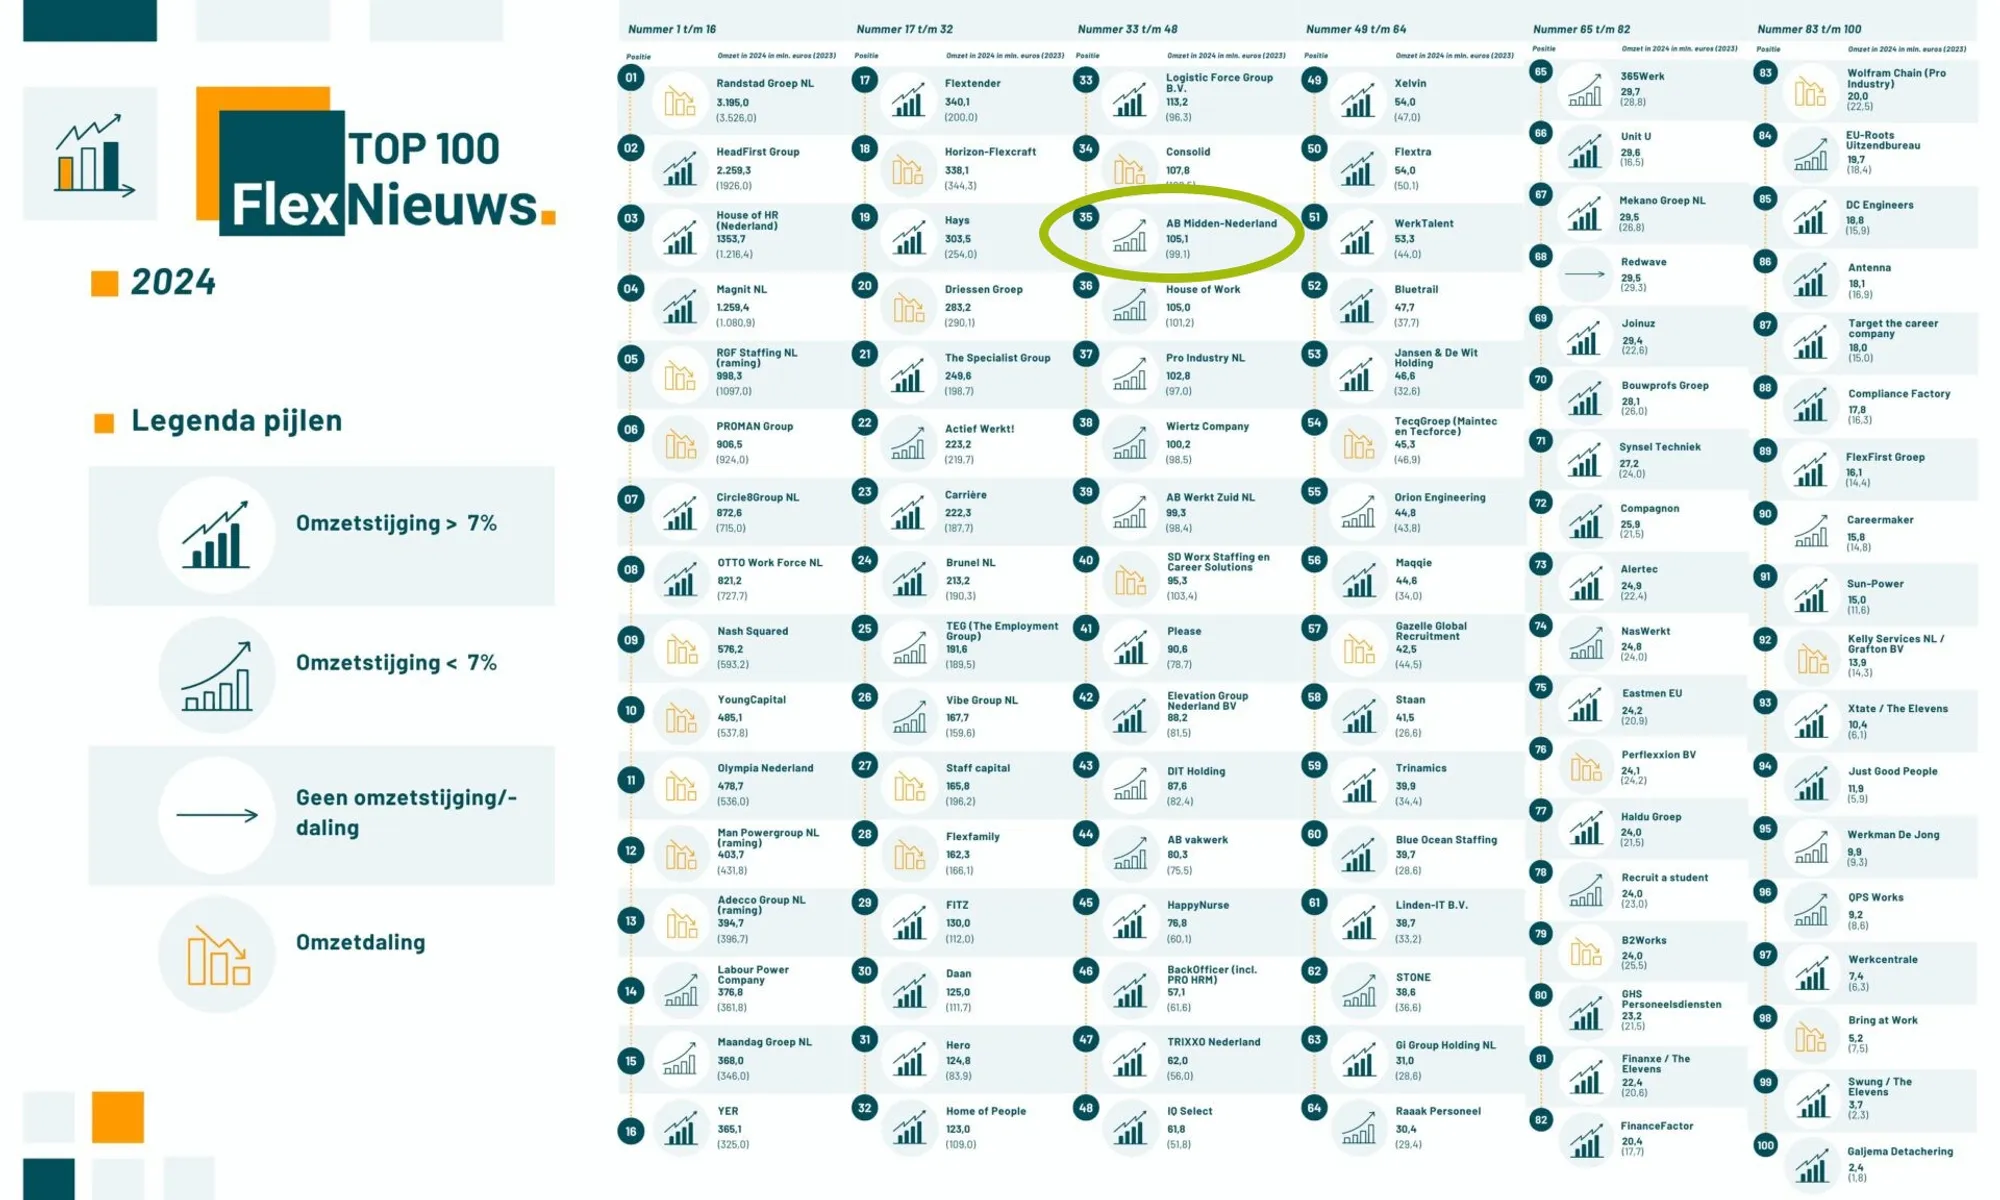Click the company name Bouwprofs Groep
Viewport: 2000px width, 1200px height.
pyautogui.click(x=1665, y=386)
